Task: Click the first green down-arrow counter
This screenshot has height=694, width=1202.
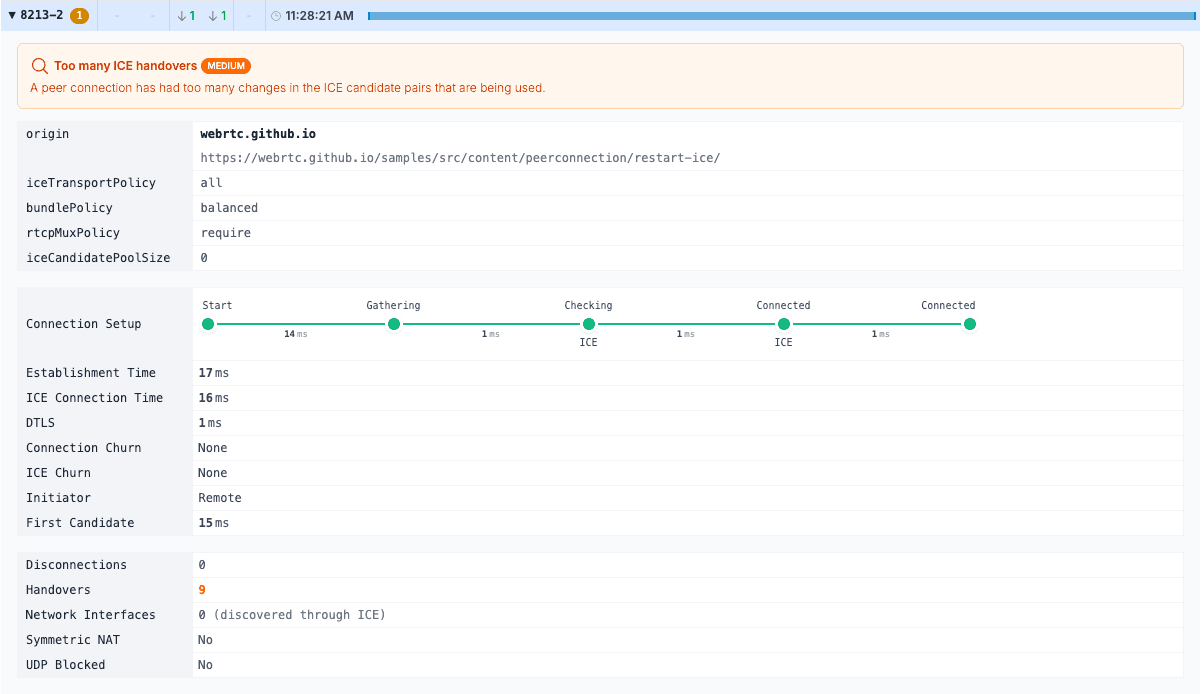Action: click(x=186, y=16)
